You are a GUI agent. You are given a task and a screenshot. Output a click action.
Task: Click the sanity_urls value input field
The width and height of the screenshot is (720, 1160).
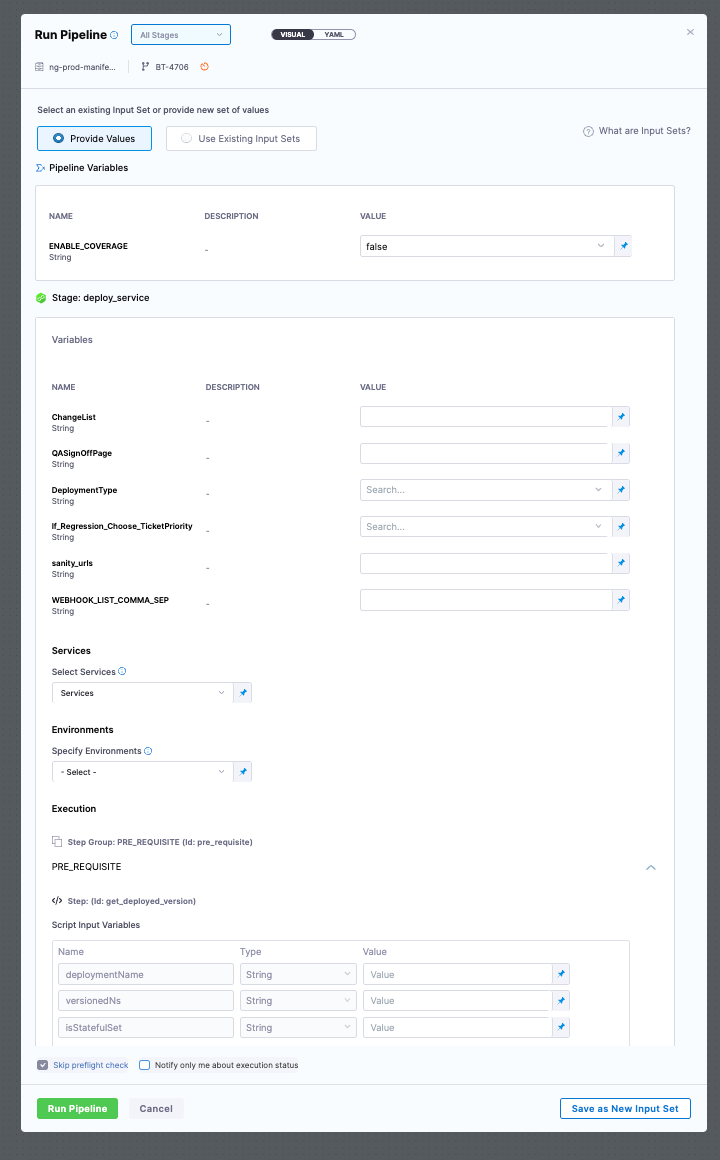485,563
